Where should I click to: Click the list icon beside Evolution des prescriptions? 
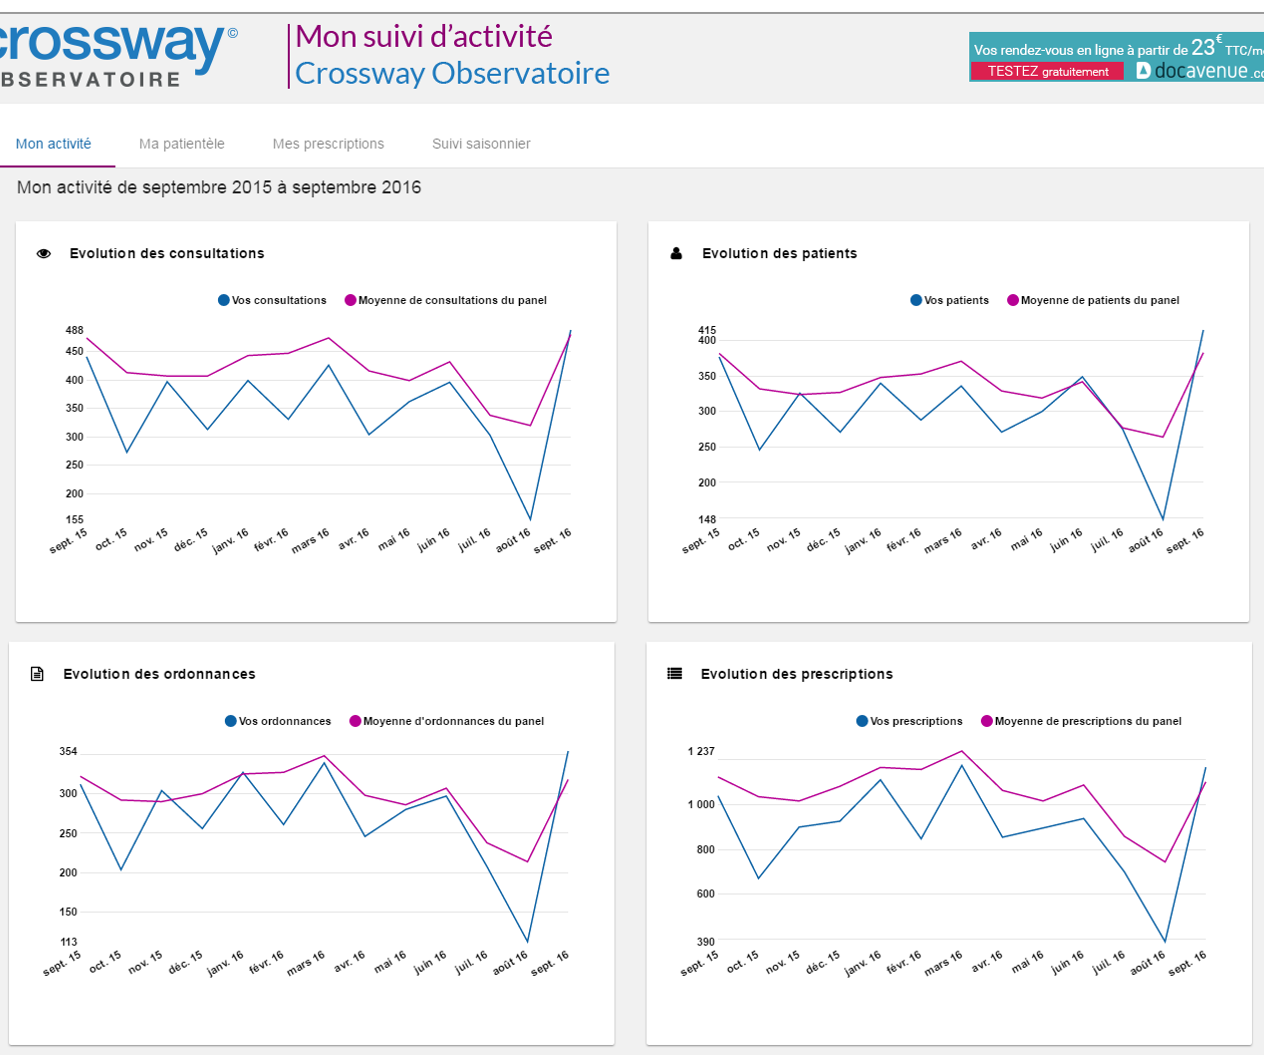click(675, 675)
